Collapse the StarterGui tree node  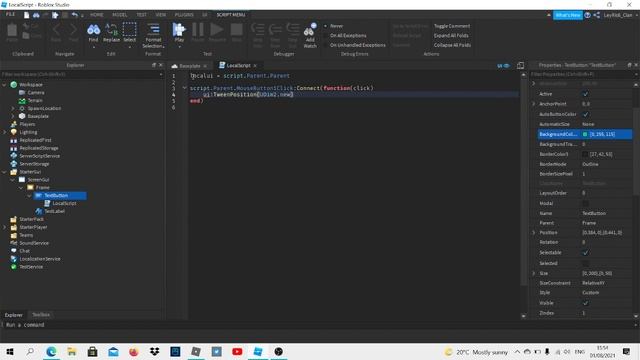point(4,172)
